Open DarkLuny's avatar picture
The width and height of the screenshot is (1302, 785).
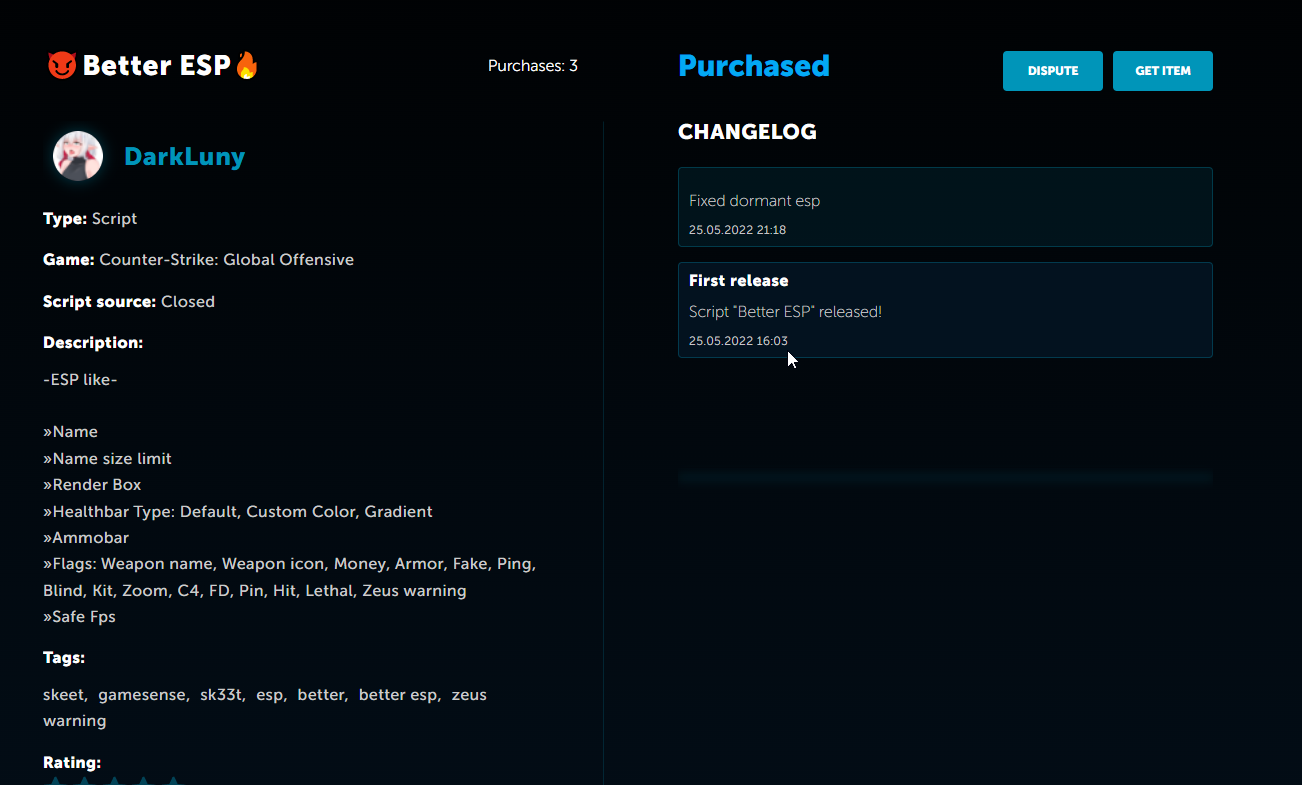tap(78, 156)
